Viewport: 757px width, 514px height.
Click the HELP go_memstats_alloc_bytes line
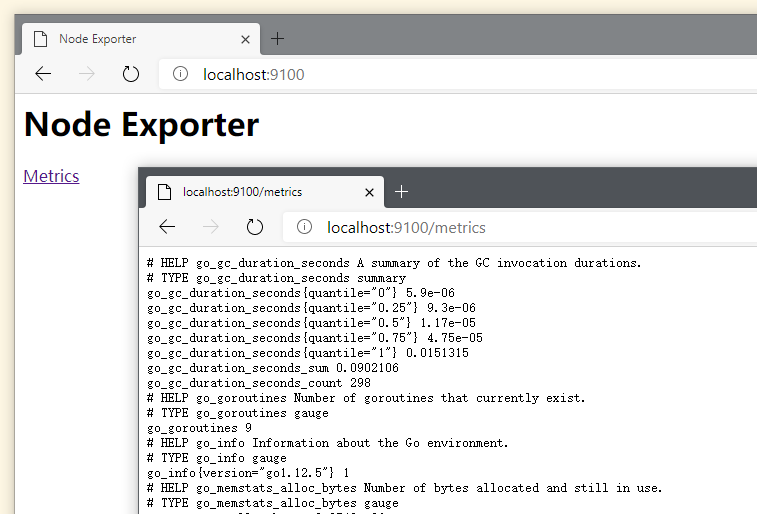pyautogui.click(x=405, y=488)
